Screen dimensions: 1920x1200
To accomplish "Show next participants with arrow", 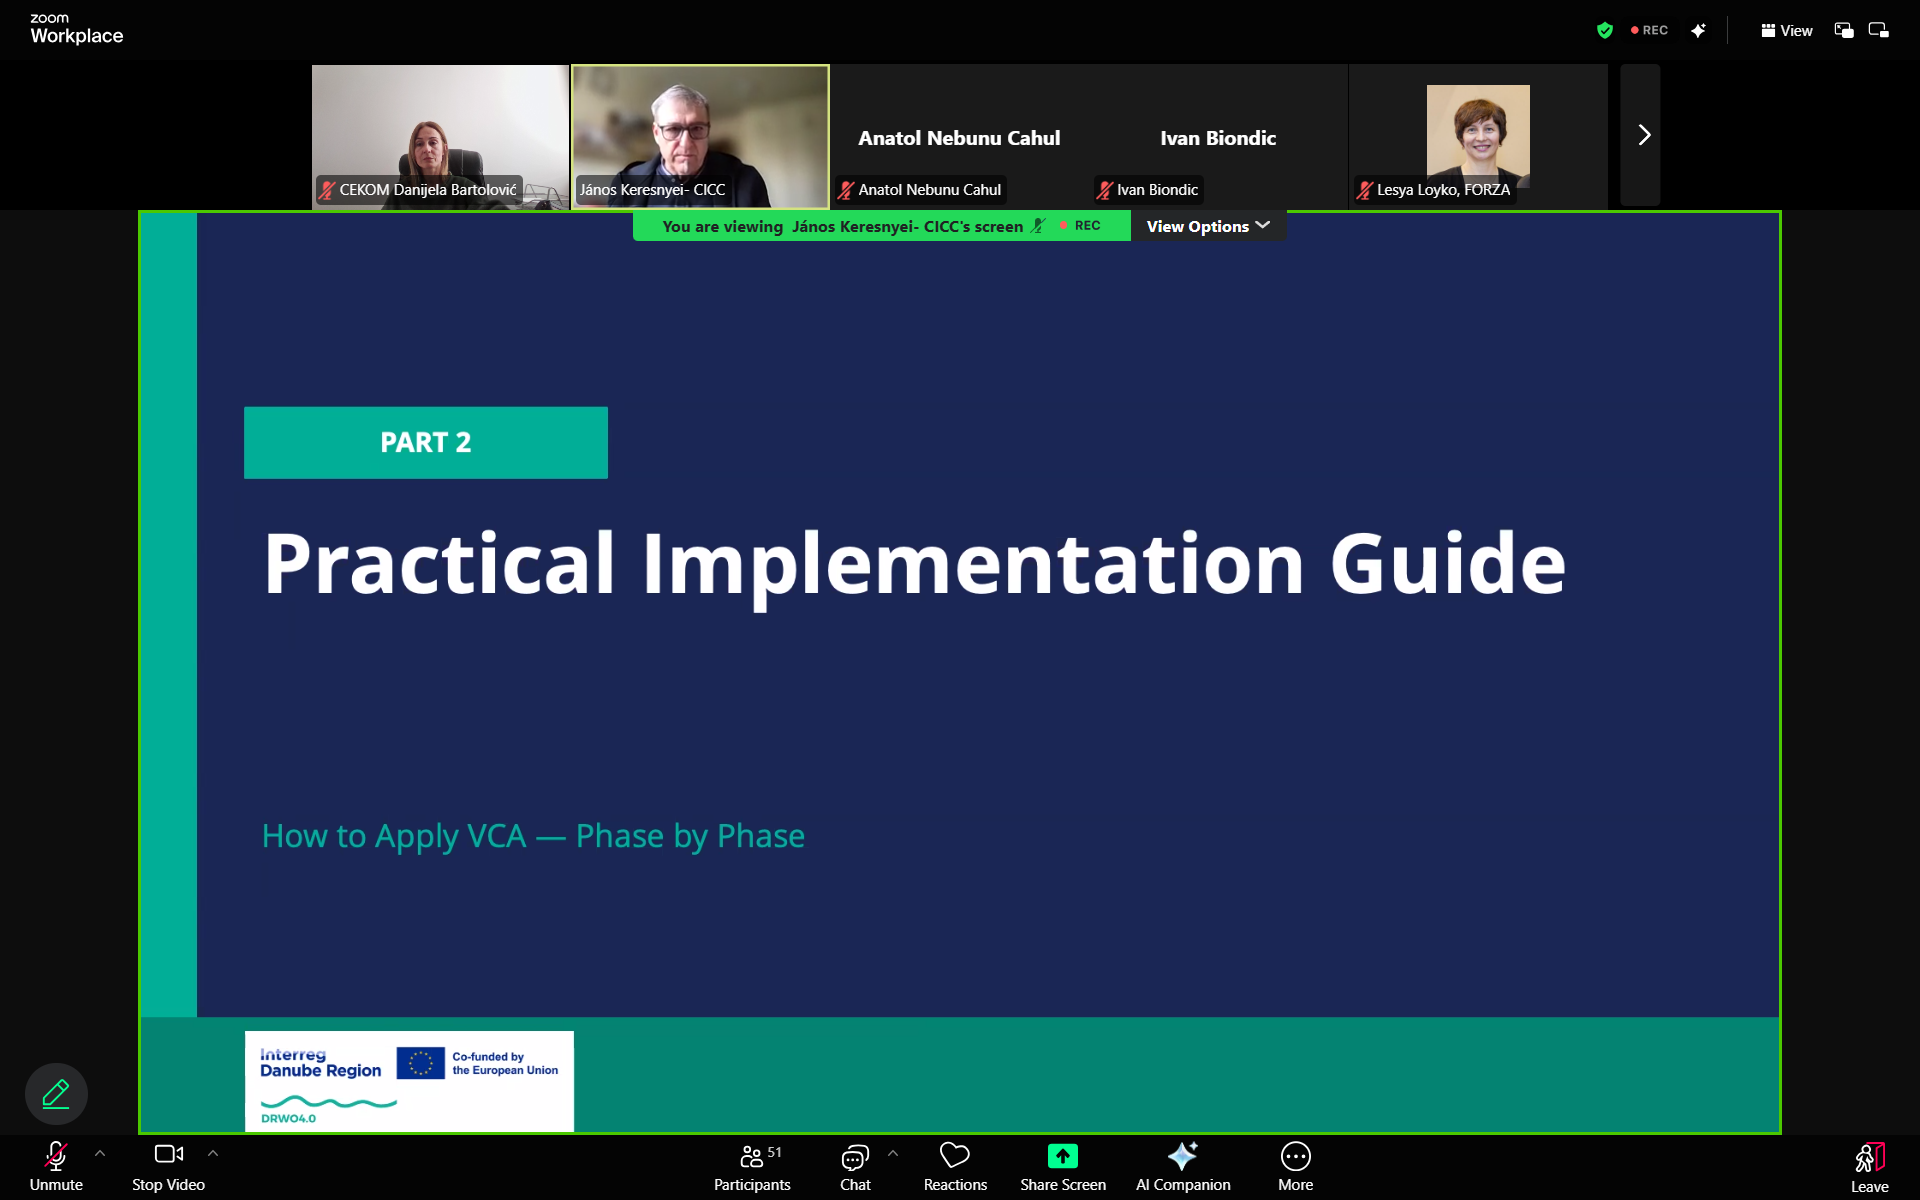I will coord(1643,135).
